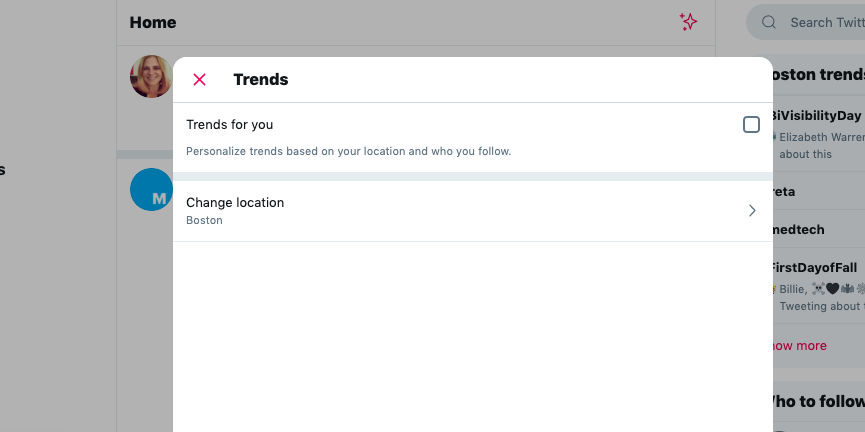Open the medtech trending topic
This screenshot has height=432, width=865.
coord(798,230)
